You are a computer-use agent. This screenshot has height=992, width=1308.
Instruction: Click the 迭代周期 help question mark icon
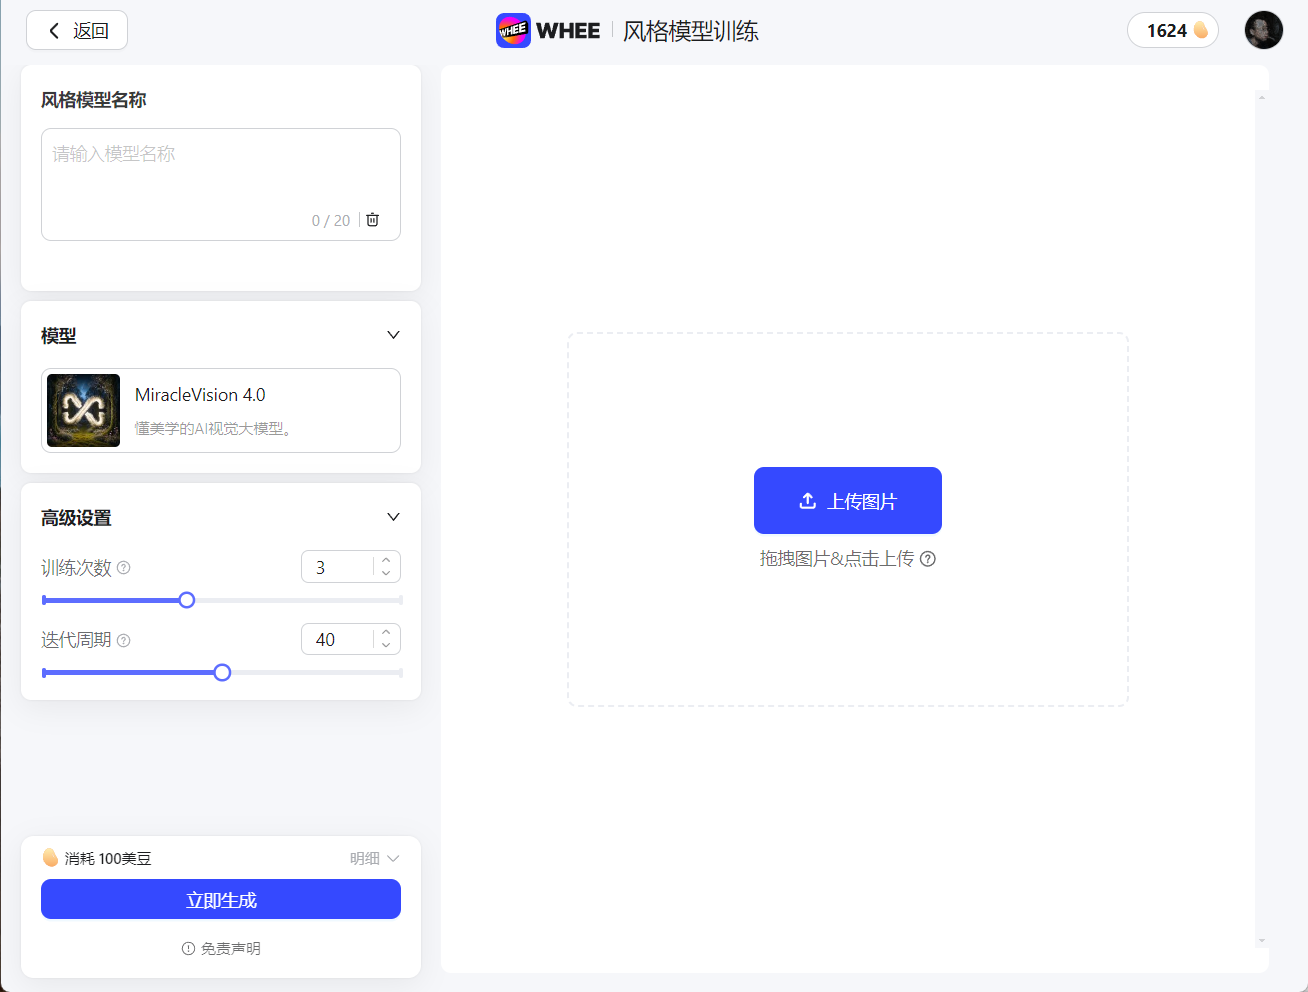[x=123, y=639]
